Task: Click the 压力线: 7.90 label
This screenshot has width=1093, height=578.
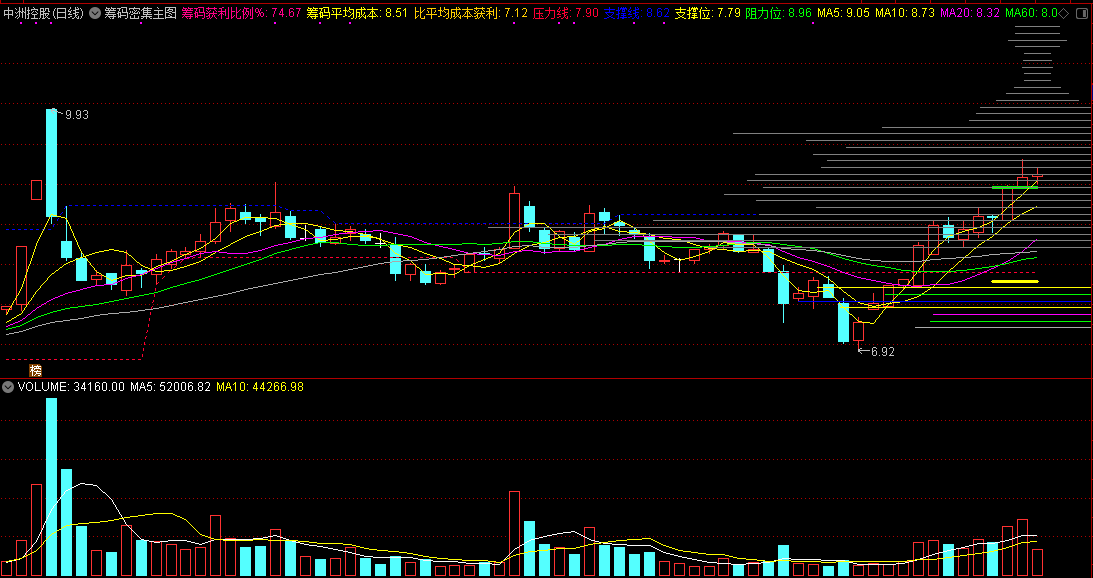Action: pyautogui.click(x=565, y=13)
